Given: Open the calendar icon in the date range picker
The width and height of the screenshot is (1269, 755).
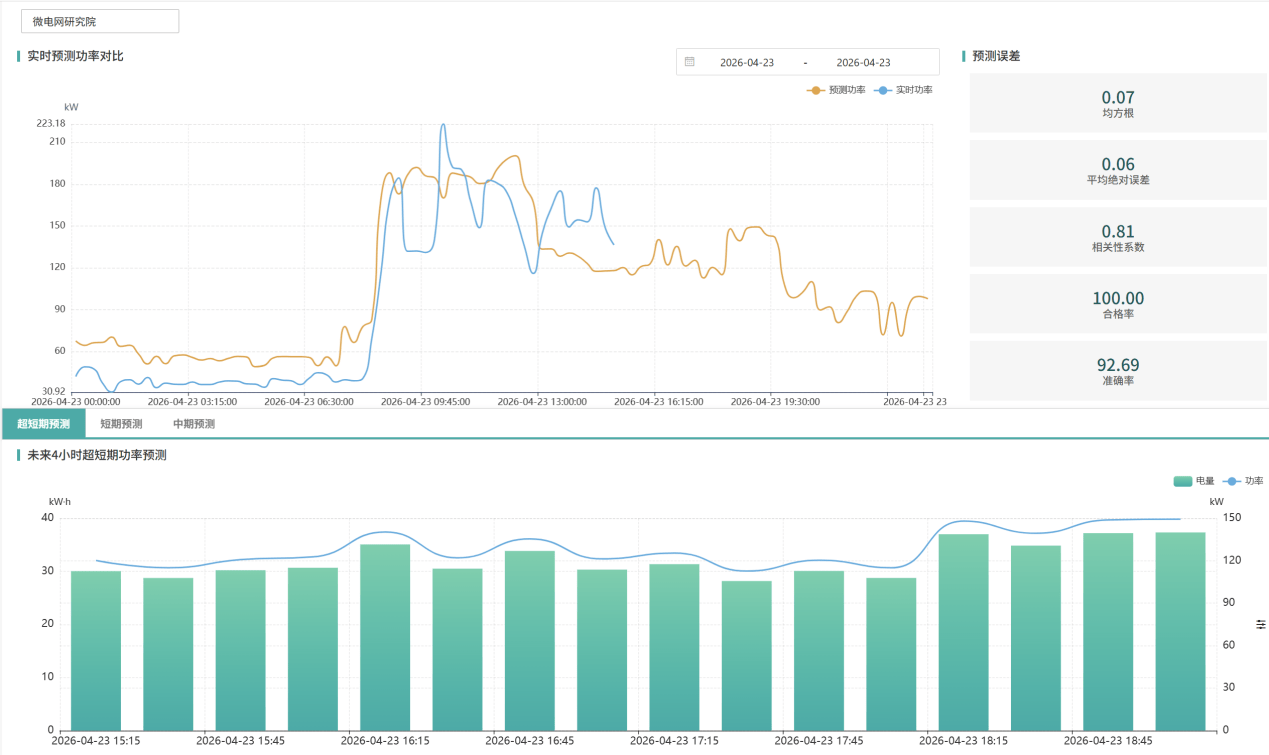Looking at the screenshot, I should pyautogui.click(x=690, y=62).
